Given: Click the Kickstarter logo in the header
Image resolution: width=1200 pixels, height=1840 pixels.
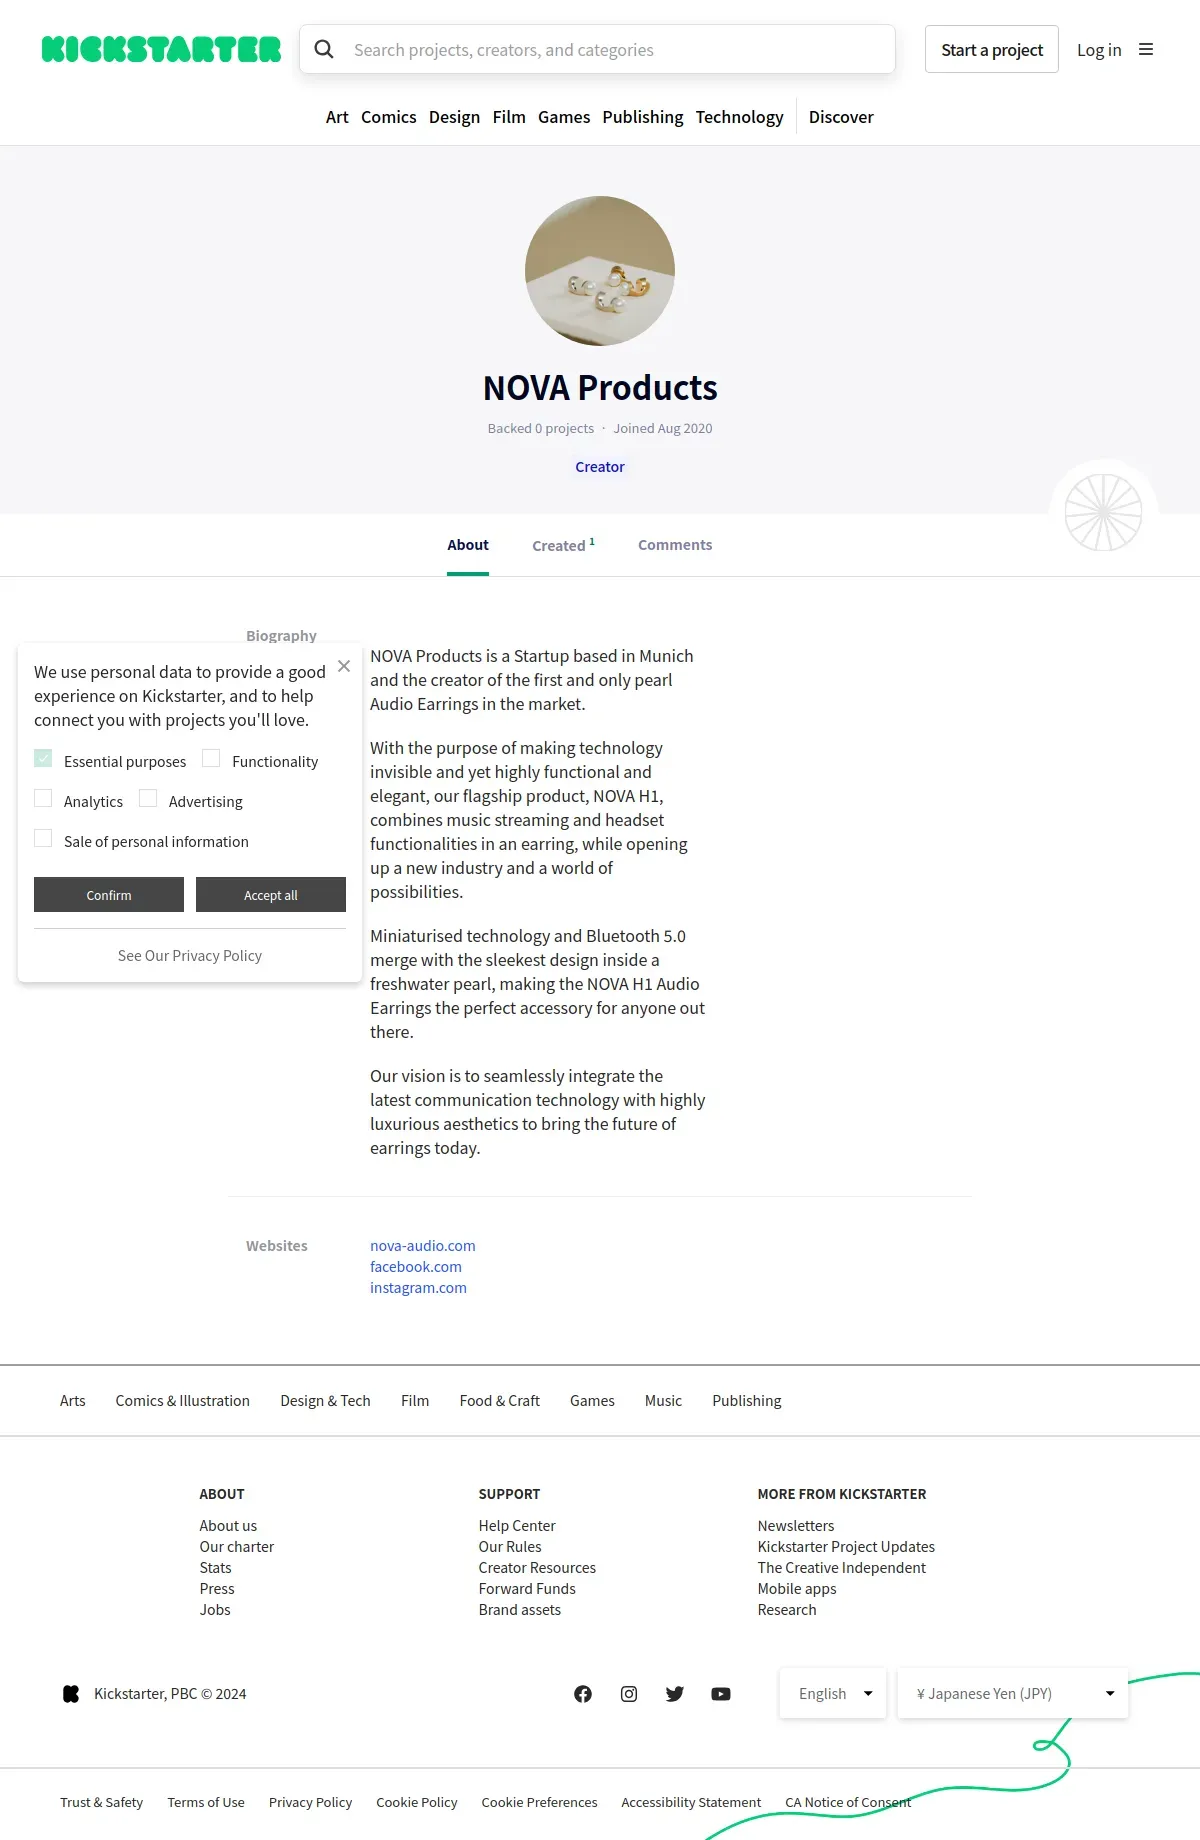Looking at the screenshot, I should [161, 49].
